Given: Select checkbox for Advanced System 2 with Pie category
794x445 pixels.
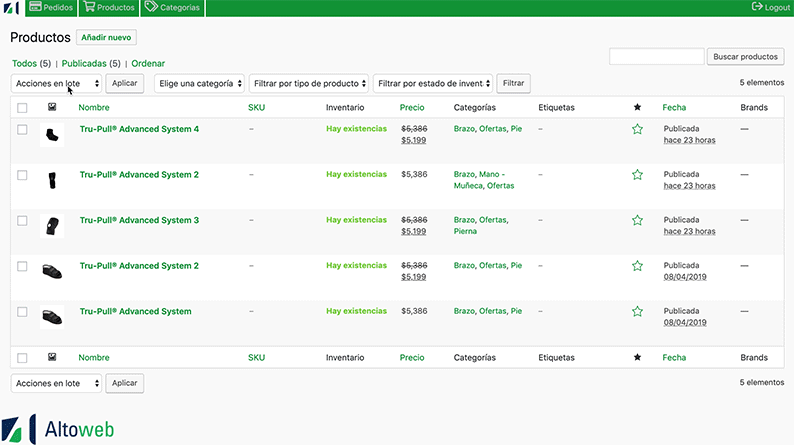Looking at the screenshot, I should [22, 266].
